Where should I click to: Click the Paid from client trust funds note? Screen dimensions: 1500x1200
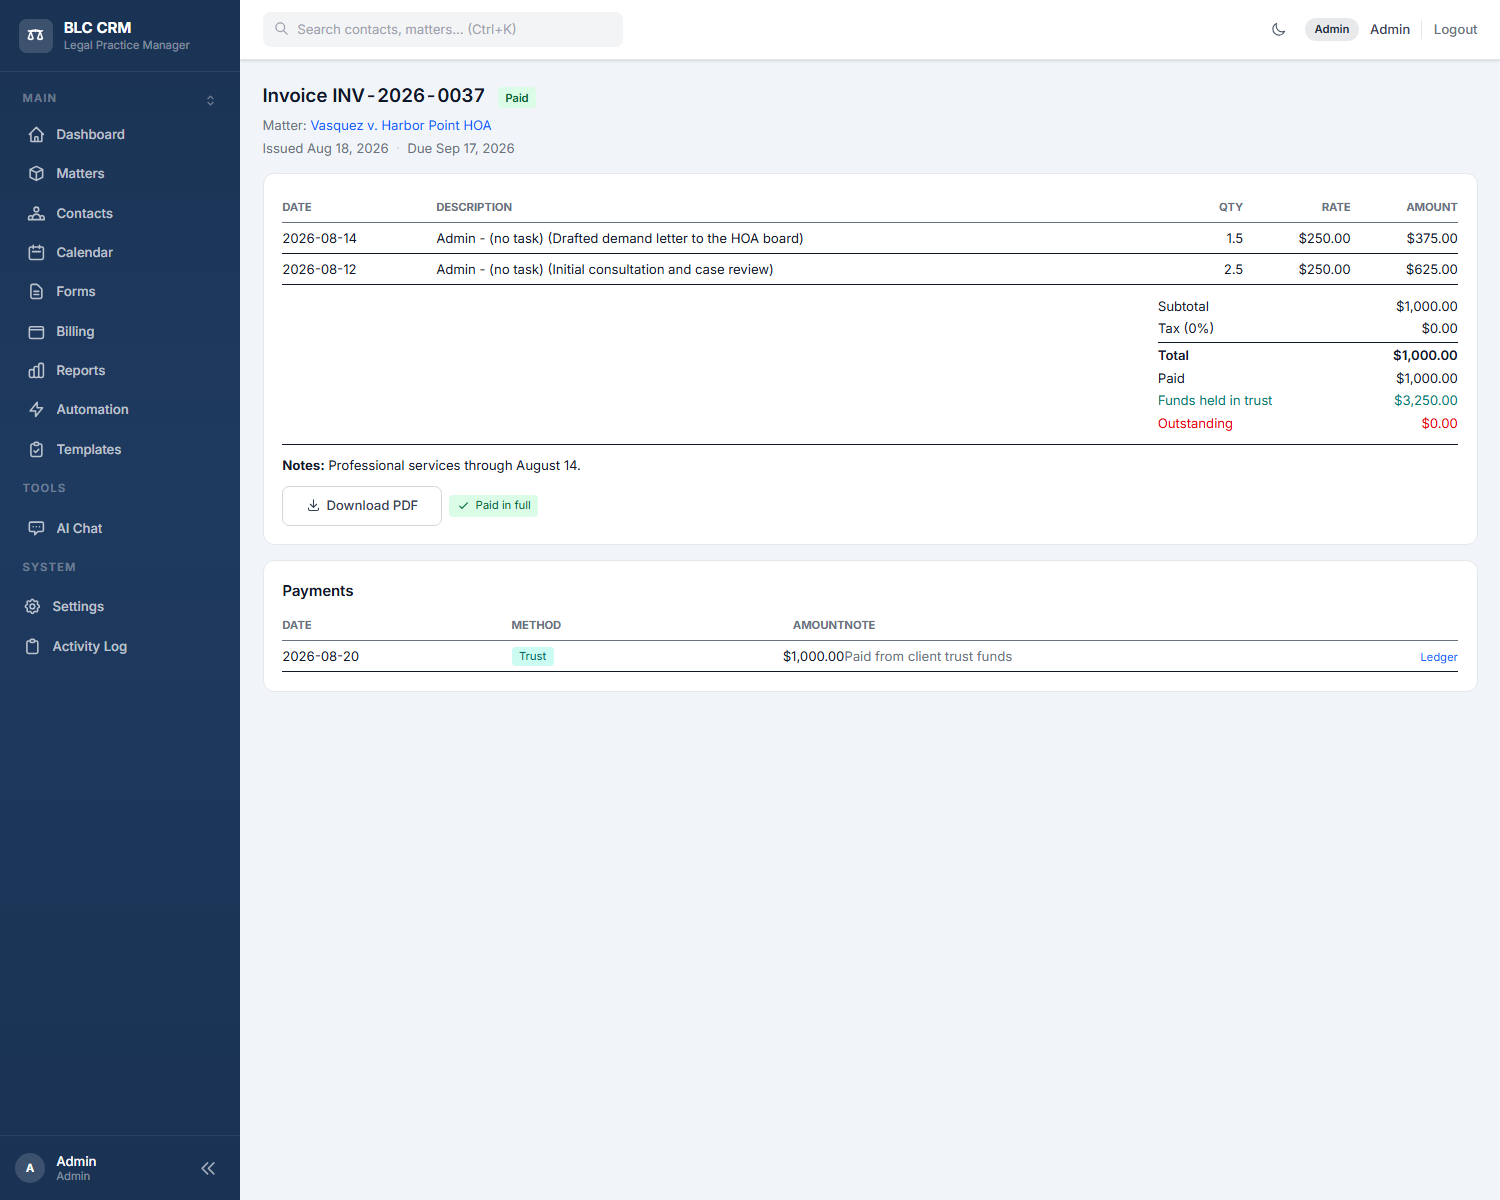[928, 656]
